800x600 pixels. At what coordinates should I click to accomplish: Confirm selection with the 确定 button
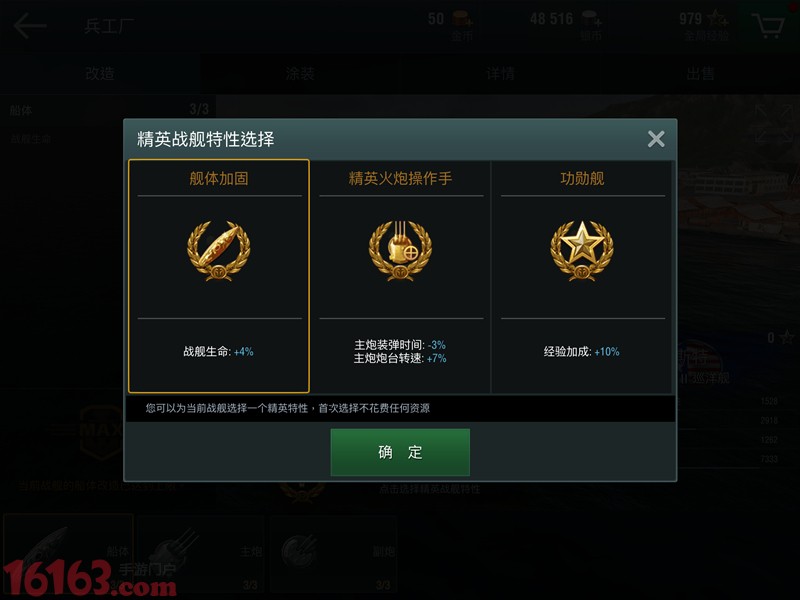pyautogui.click(x=400, y=452)
